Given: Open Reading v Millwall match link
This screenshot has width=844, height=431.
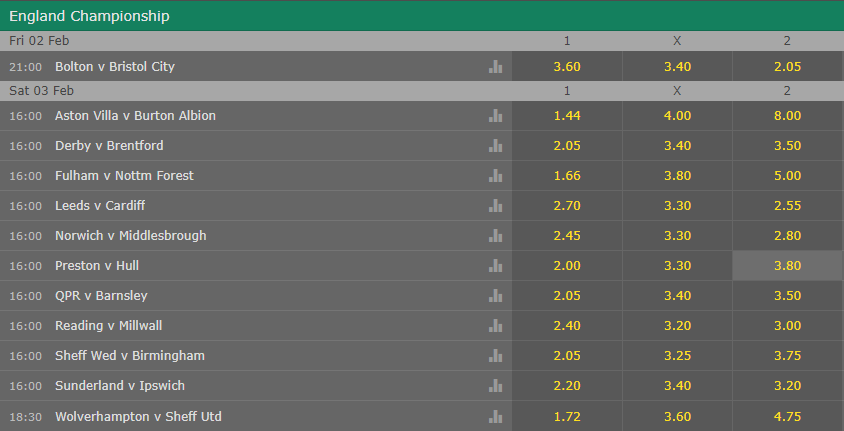Looking at the screenshot, I should (x=108, y=326).
